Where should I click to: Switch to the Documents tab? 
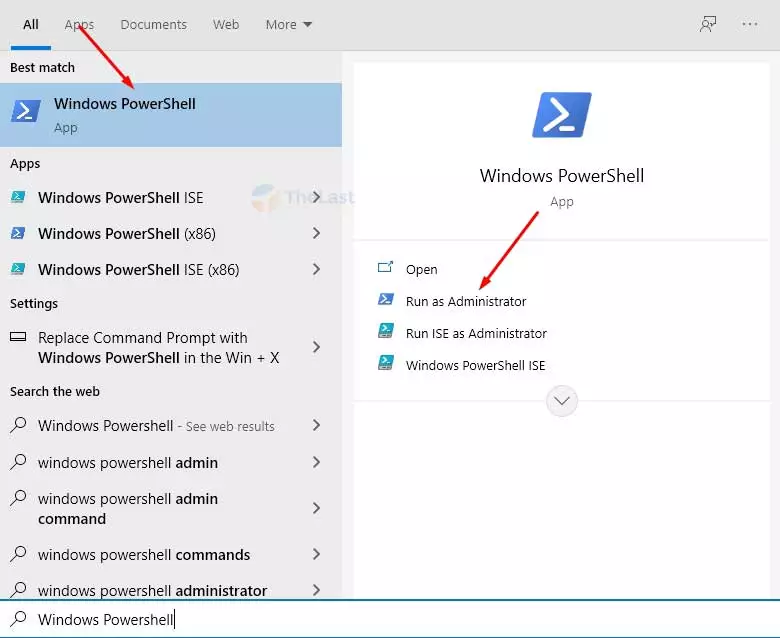click(x=153, y=24)
